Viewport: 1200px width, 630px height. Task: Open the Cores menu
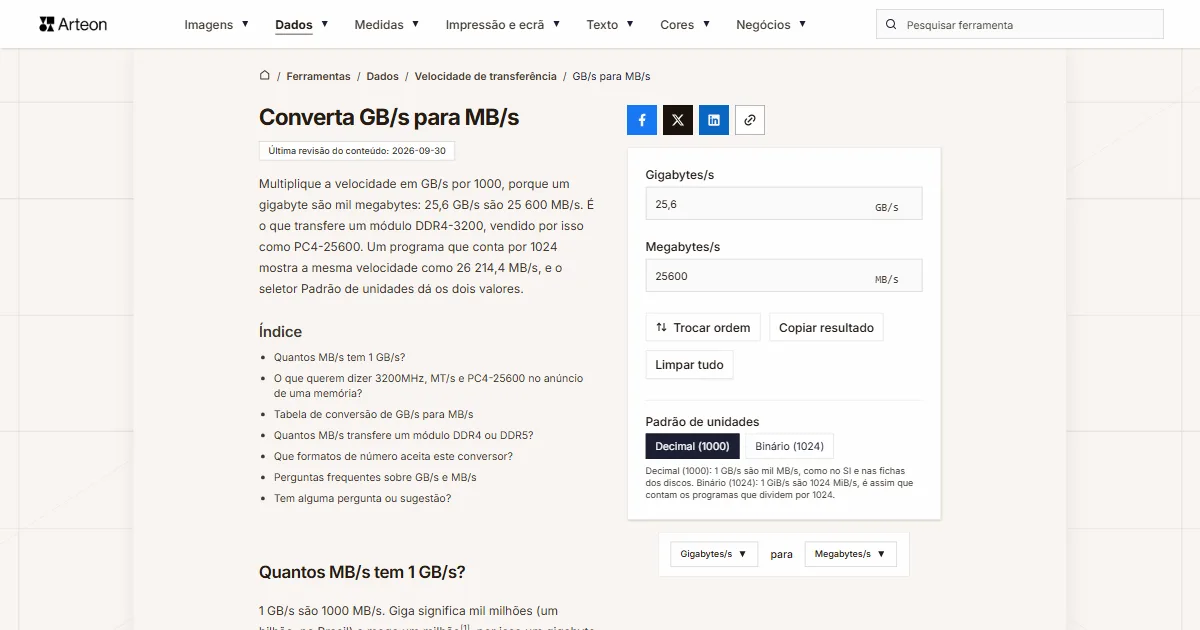tap(685, 25)
